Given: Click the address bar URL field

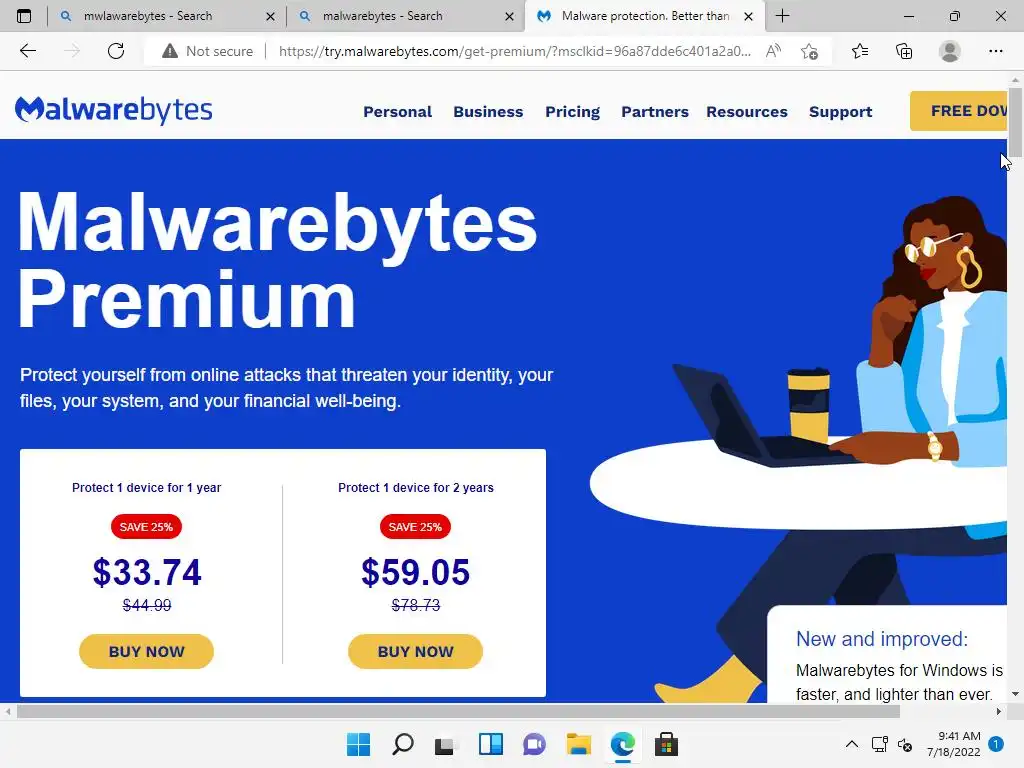Looking at the screenshot, I should point(515,51).
